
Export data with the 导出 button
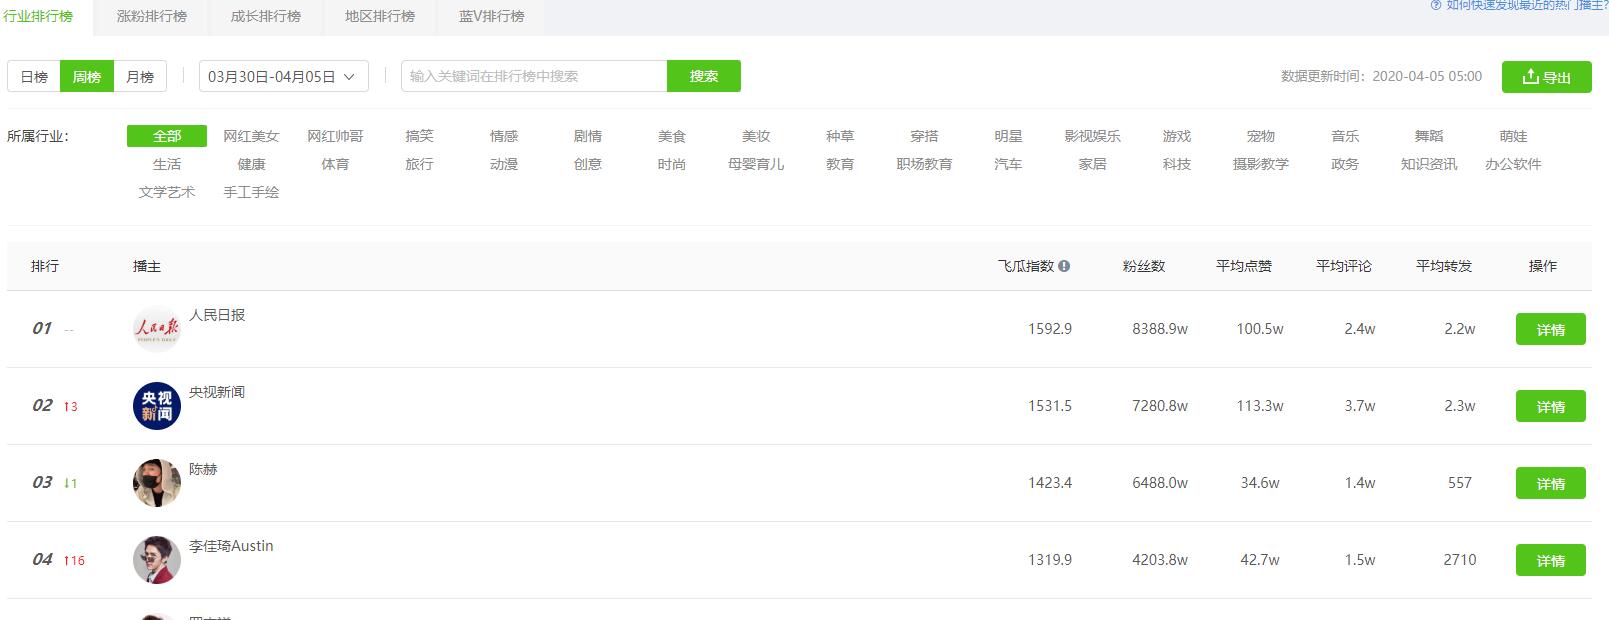tap(1547, 77)
